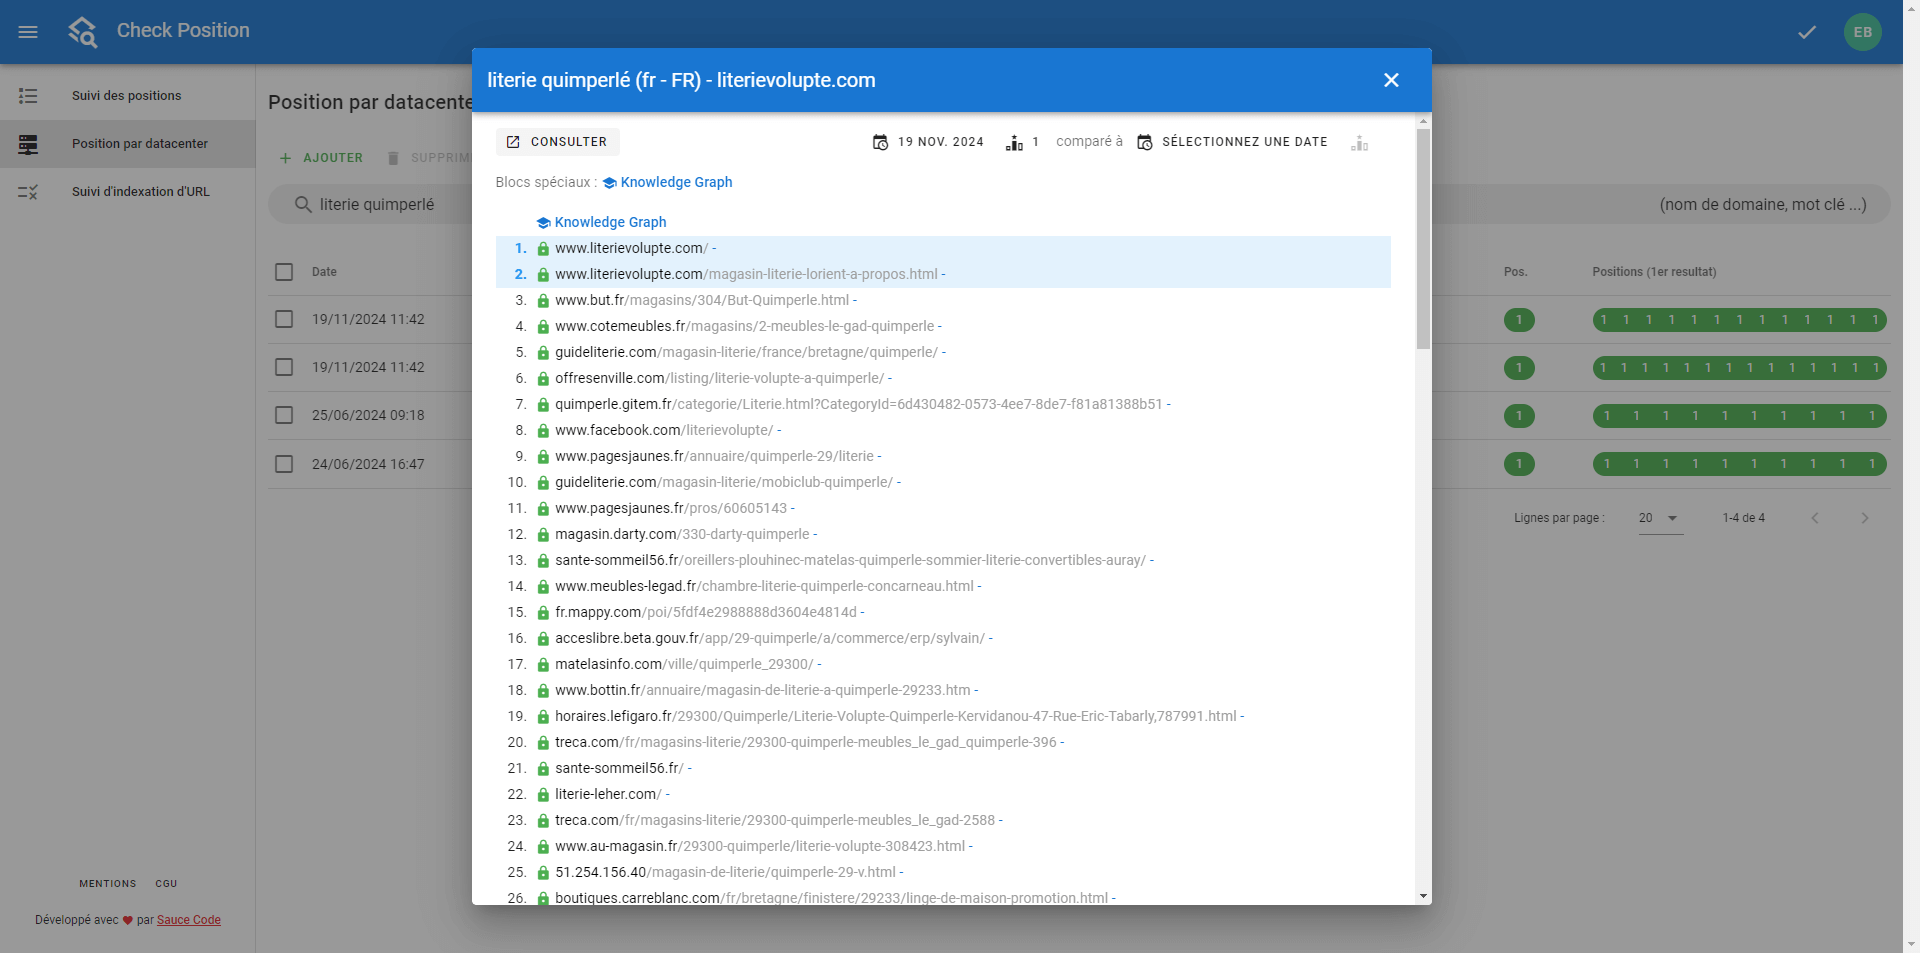Viewport: 1920px width, 953px height.
Task: Click lock icon of www.bottin.fr row
Action: pyautogui.click(x=543, y=691)
